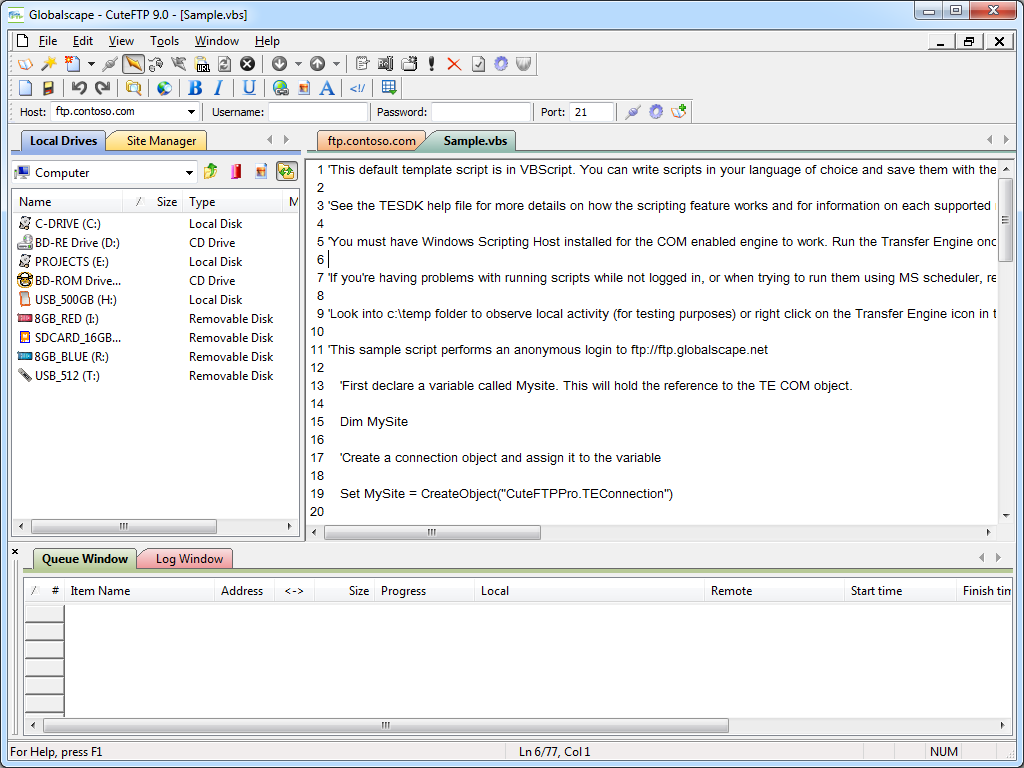
Task: Click the red X delete icon
Action: pyautogui.click(x=454, y=64)
